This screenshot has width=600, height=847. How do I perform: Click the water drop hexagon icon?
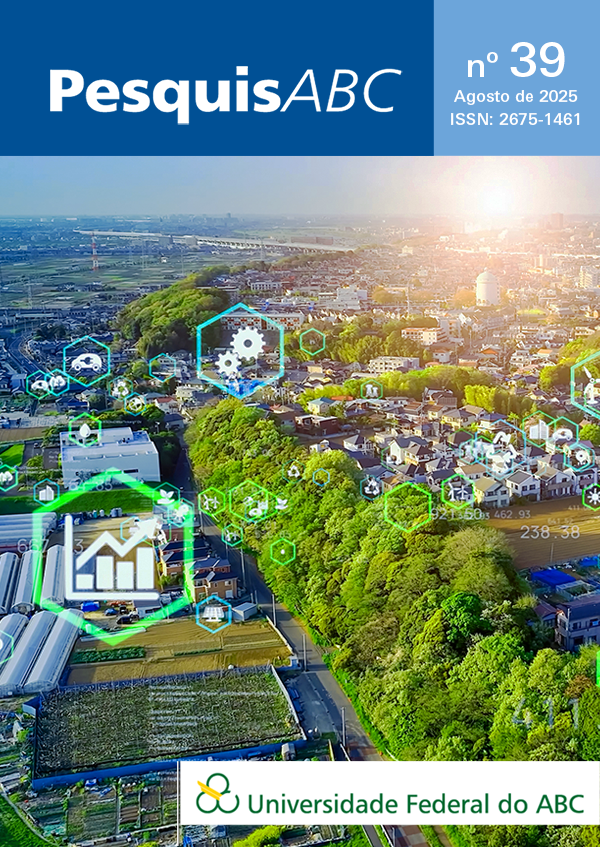coord(85,430)
